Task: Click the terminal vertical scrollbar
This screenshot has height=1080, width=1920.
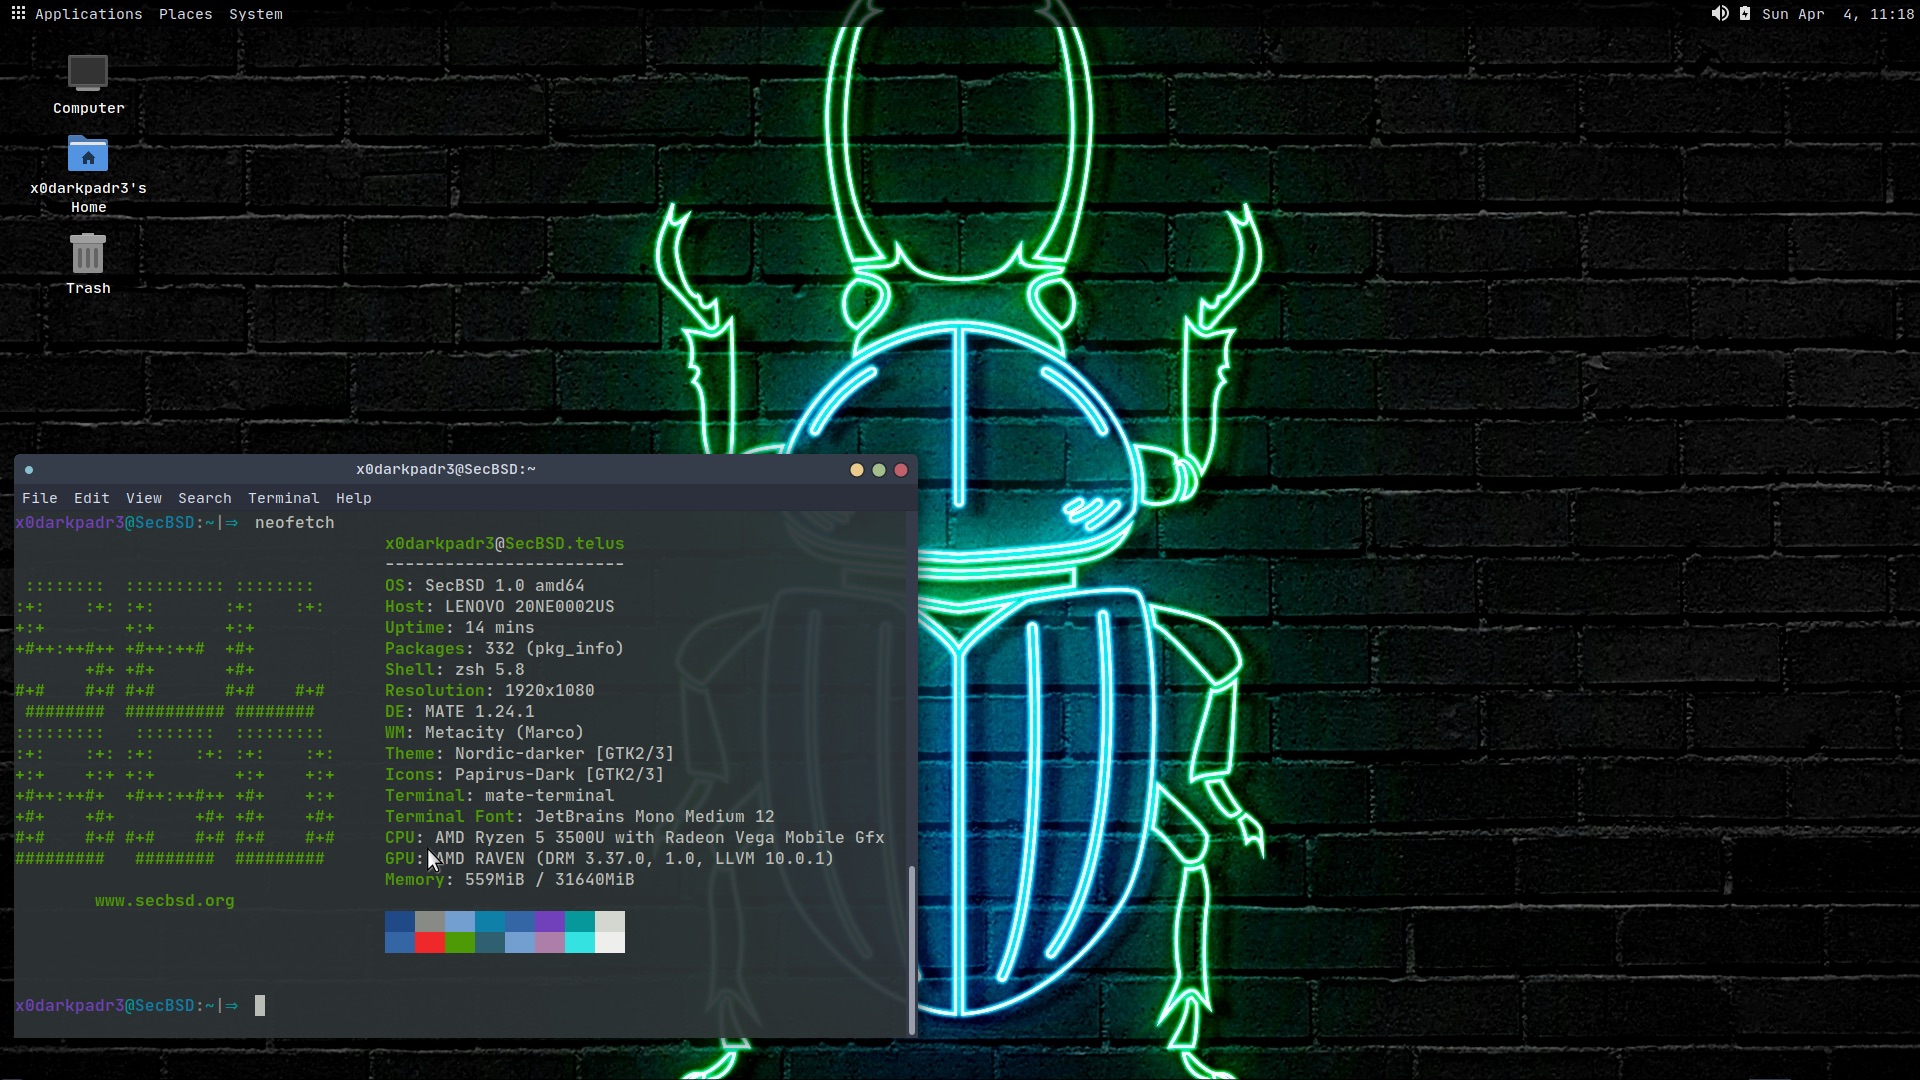Action: 911,950
